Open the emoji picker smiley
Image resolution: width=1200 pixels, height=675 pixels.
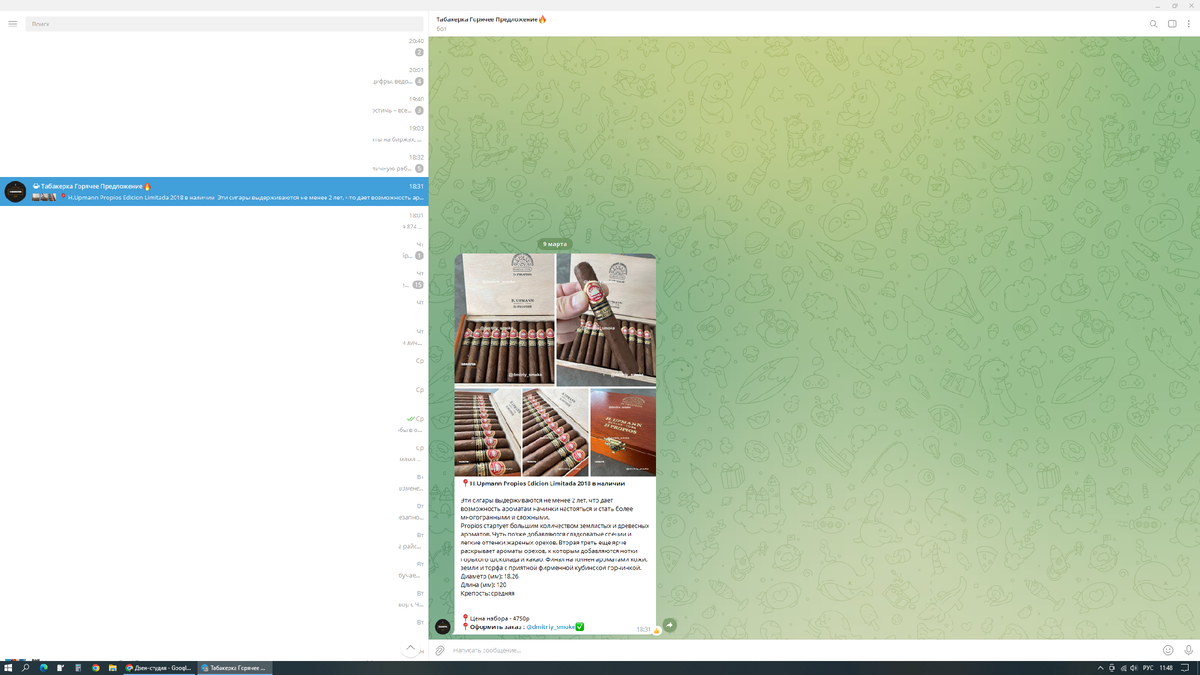point(1167,650)
